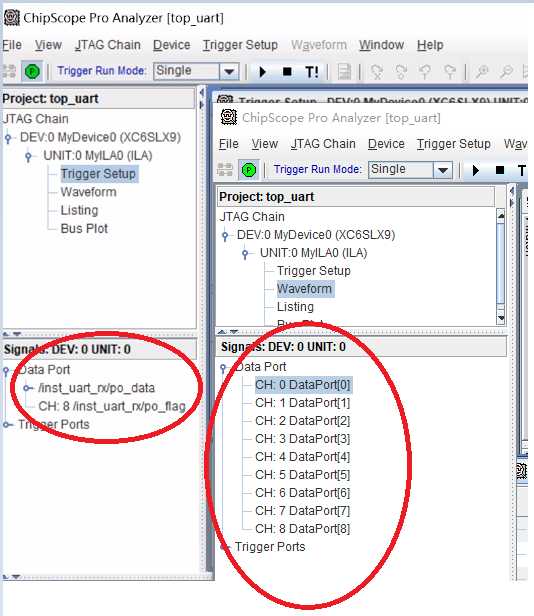Select Listing tree item in back window
The height and width of the screenshot is (616, 534).
tap(79, 210)
